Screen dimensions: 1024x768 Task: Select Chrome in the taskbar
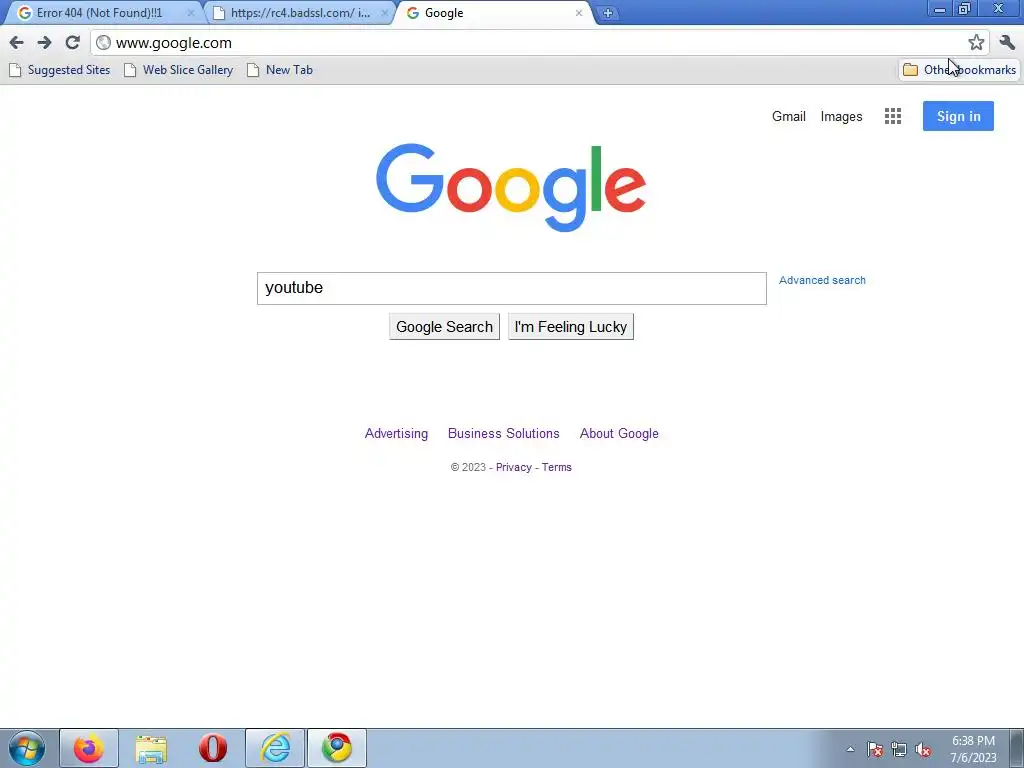tap(337, 748)
